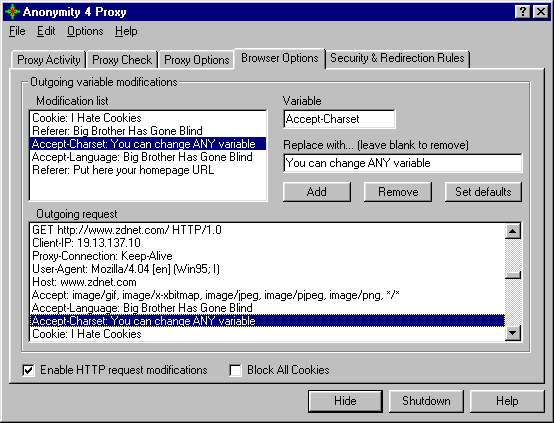
Task: Toggle Enable HTTP request modifications checkbox
Action: pyautogui.click(x=28, y=370)
